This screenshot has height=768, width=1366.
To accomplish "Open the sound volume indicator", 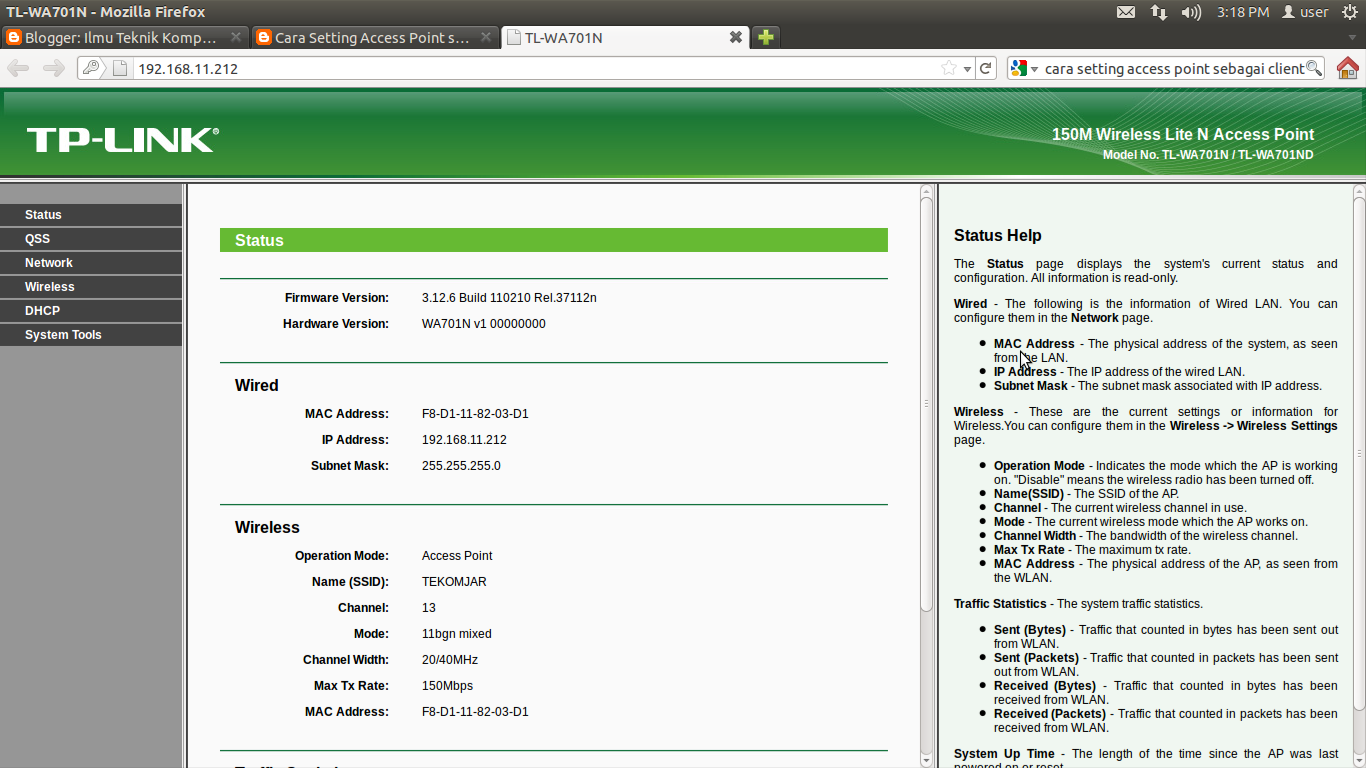I will tap(1191, 12).
